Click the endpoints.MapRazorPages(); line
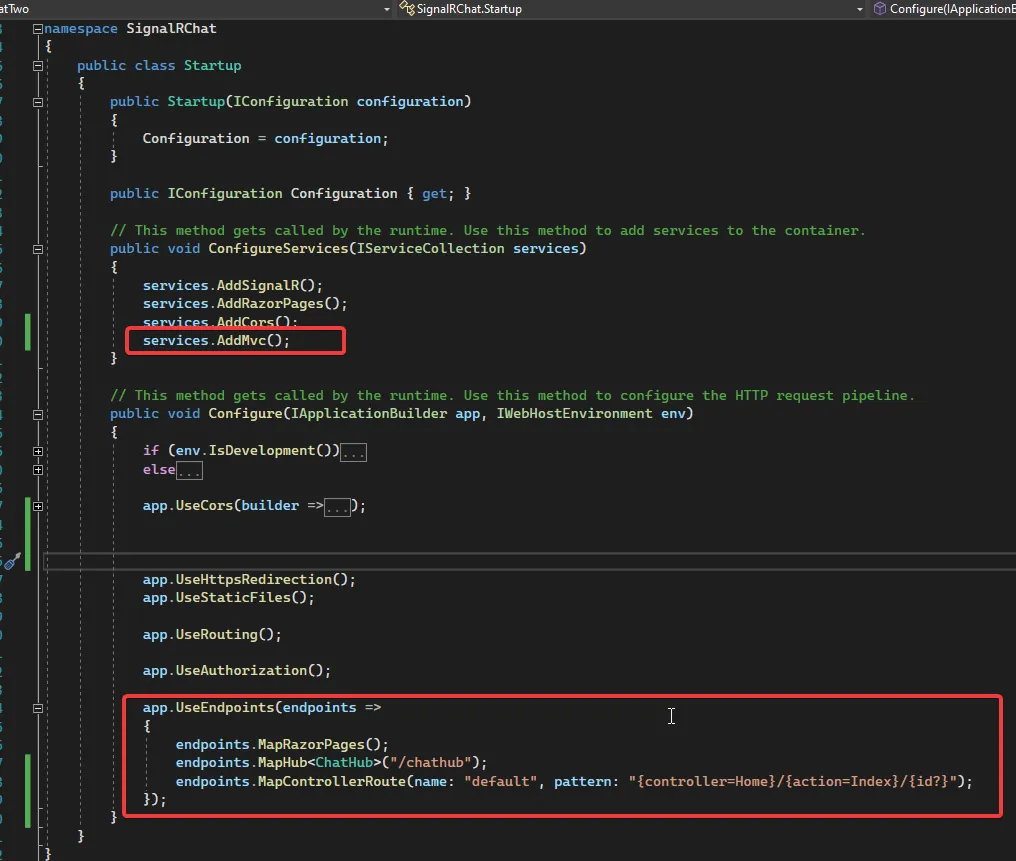 click(x=282, y=745)
